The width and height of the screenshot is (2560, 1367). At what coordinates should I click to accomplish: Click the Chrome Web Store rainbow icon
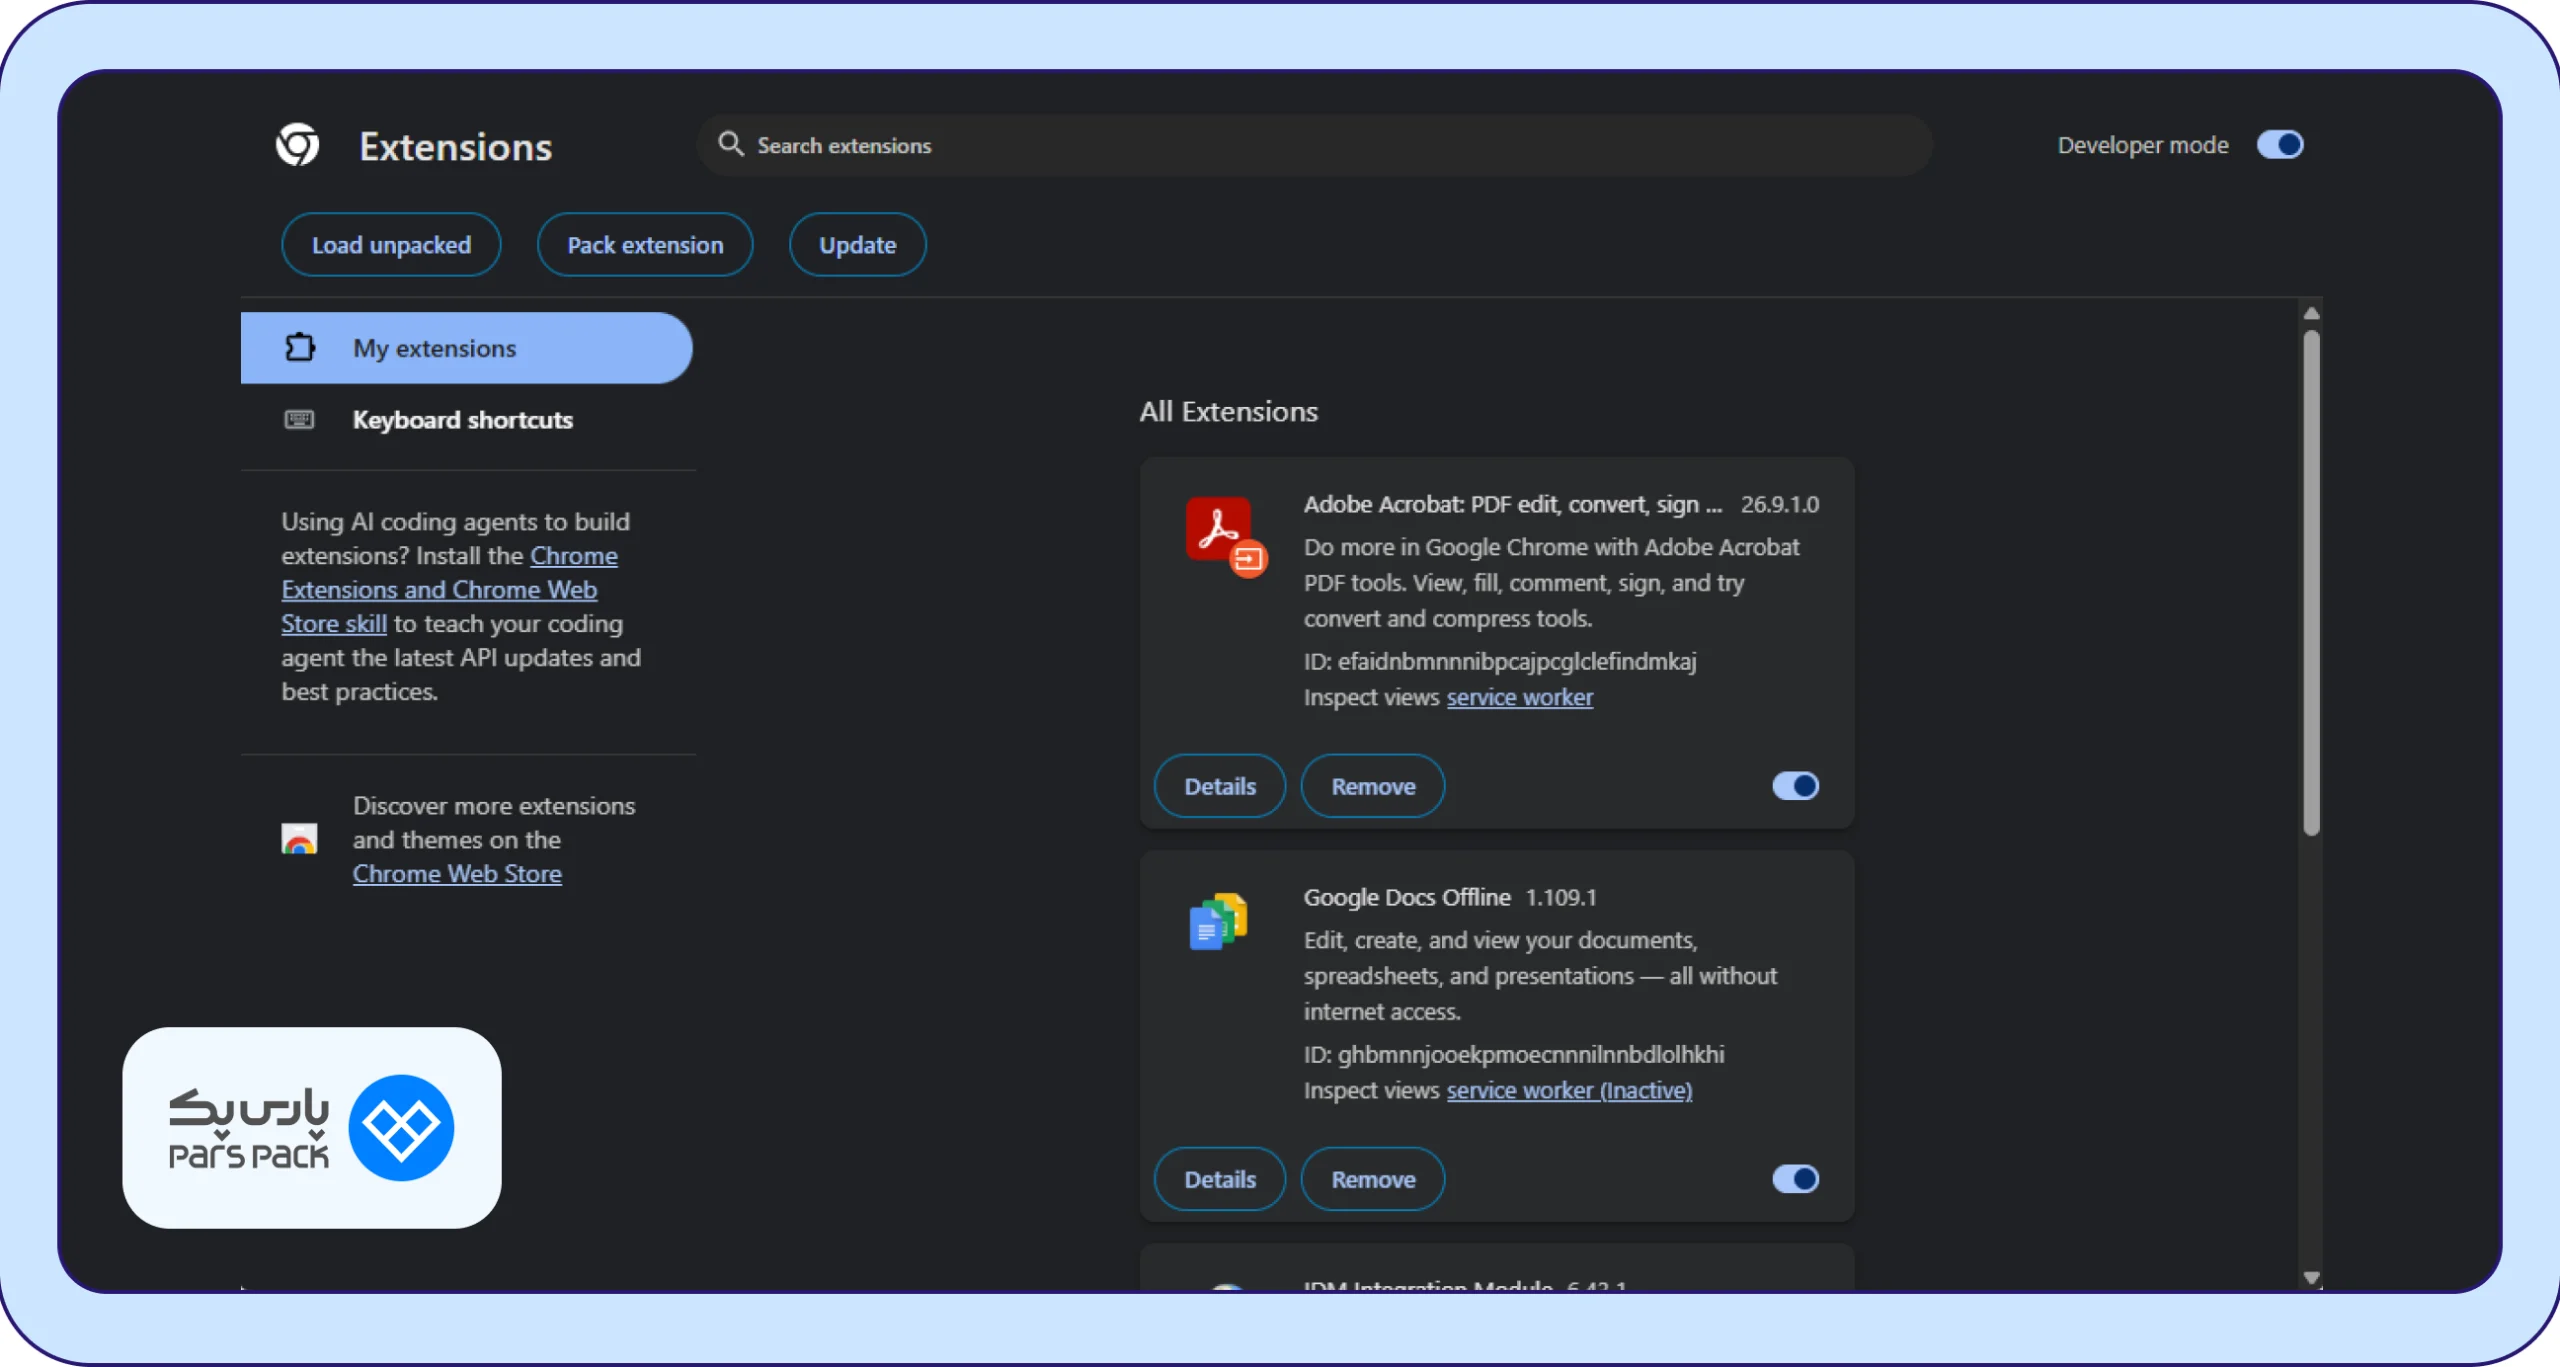click(x=299, y=839)
